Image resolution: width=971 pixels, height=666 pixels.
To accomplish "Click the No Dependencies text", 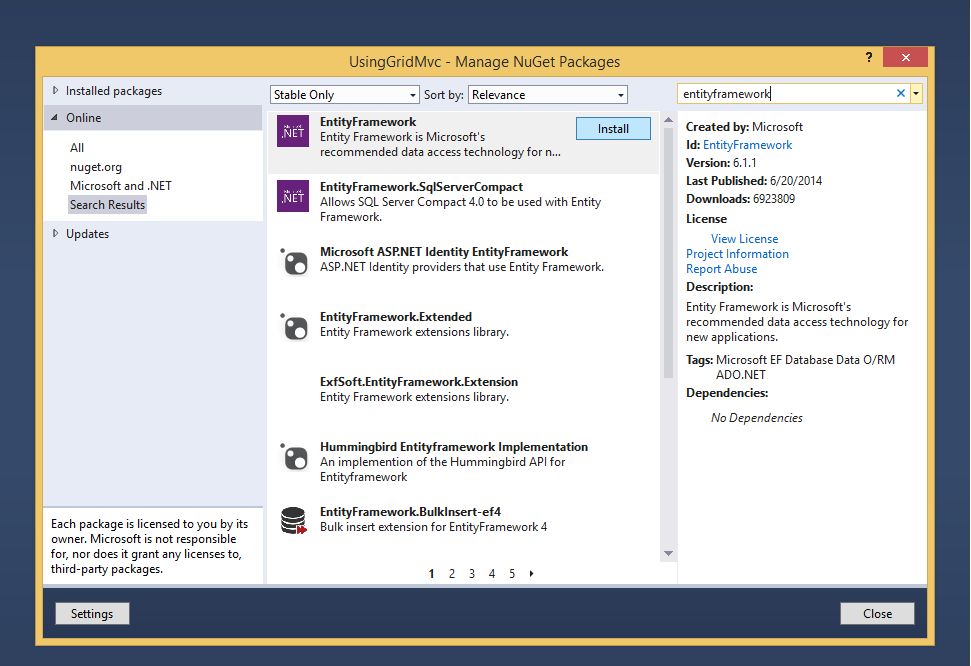I will (x=757, y=418).
